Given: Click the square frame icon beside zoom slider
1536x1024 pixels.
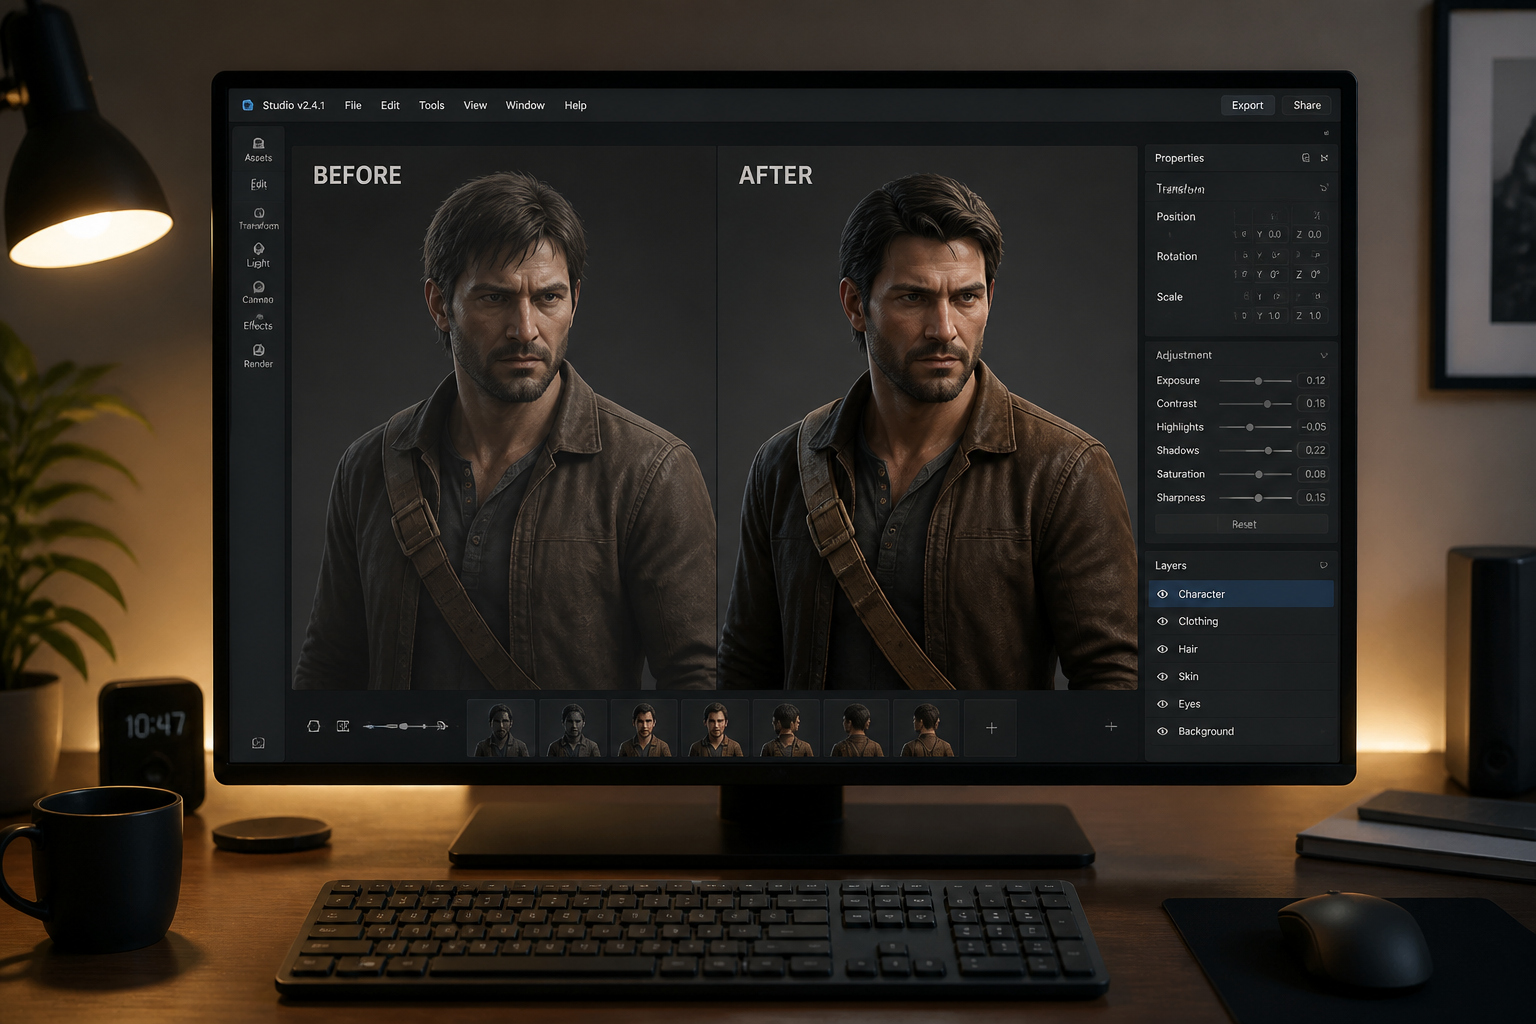Looking at the screenshot, I should (x=343, y=726).
